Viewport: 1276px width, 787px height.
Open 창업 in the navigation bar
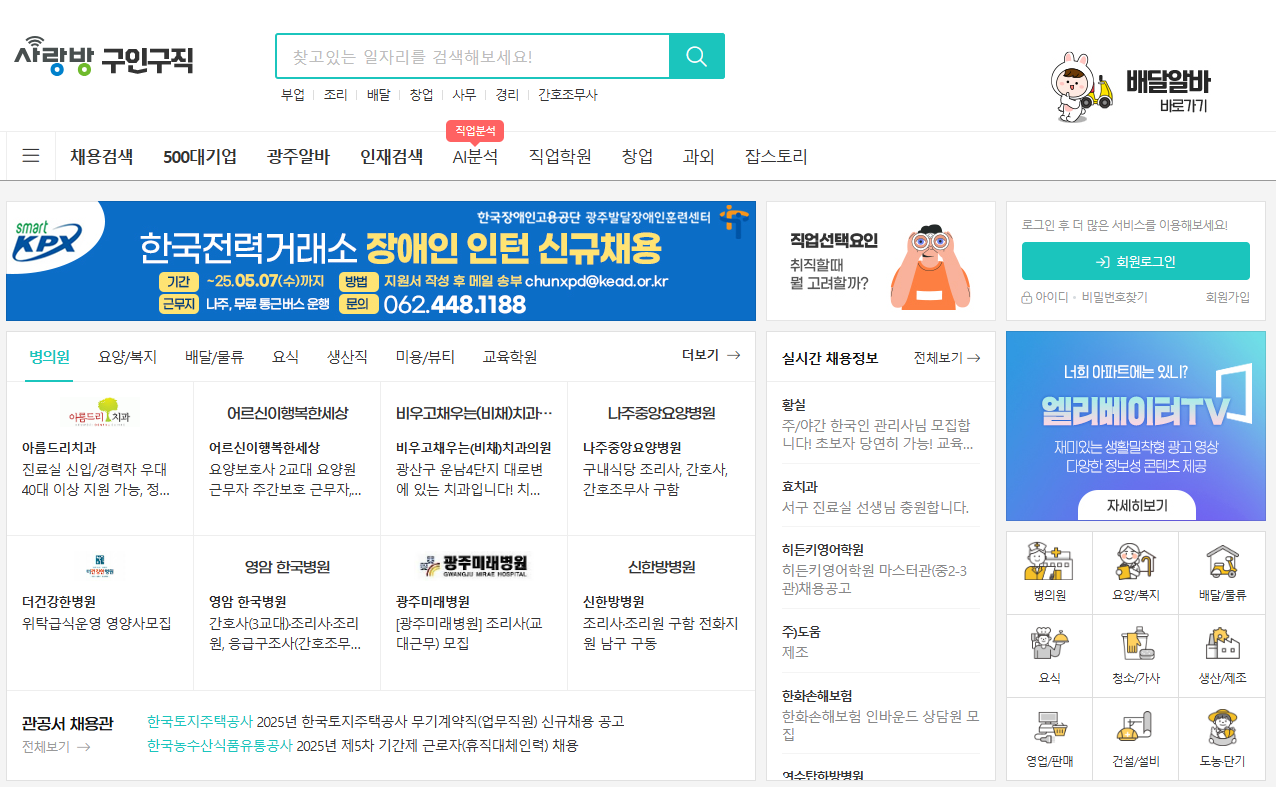(637, 156)
